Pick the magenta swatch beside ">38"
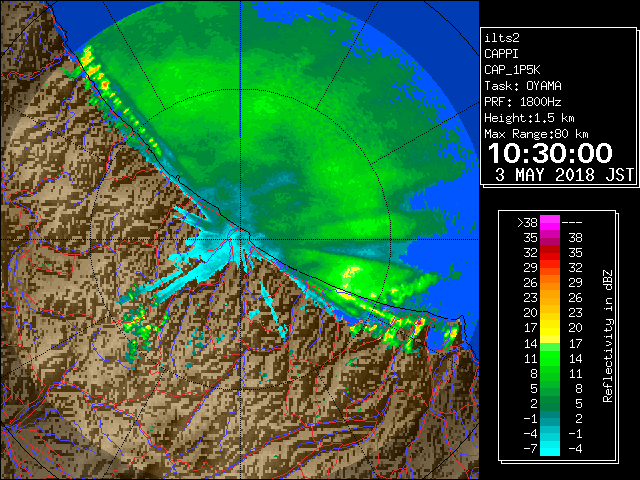 [x=550, y=223]
